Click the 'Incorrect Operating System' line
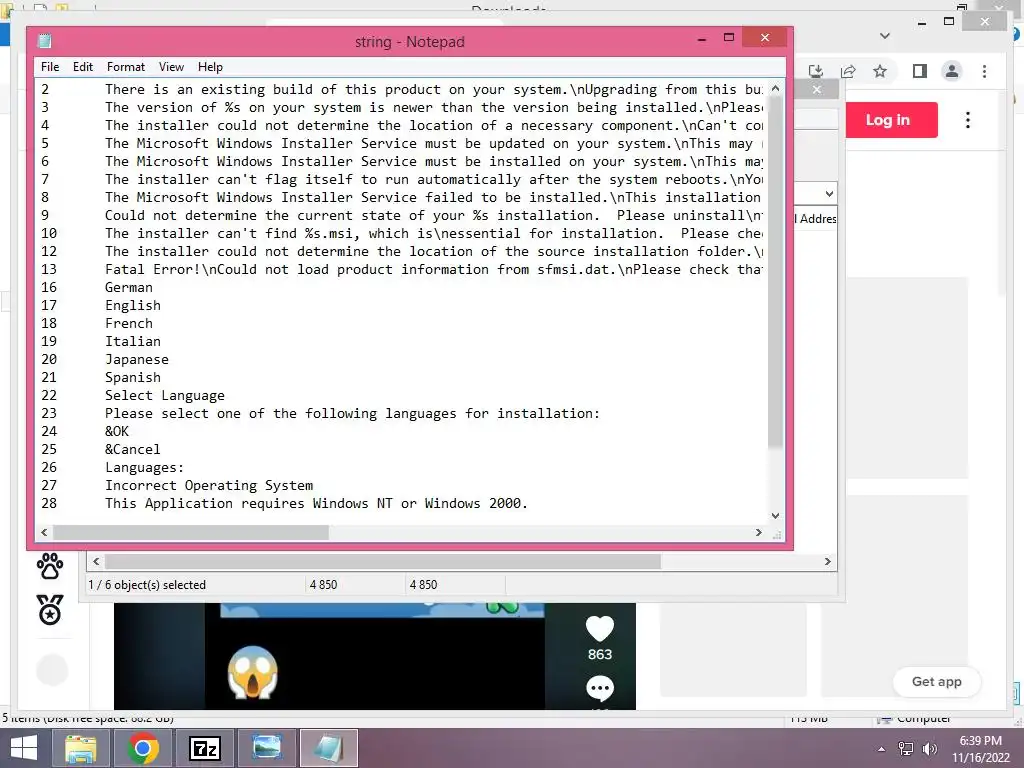 (x=209, y=485)
